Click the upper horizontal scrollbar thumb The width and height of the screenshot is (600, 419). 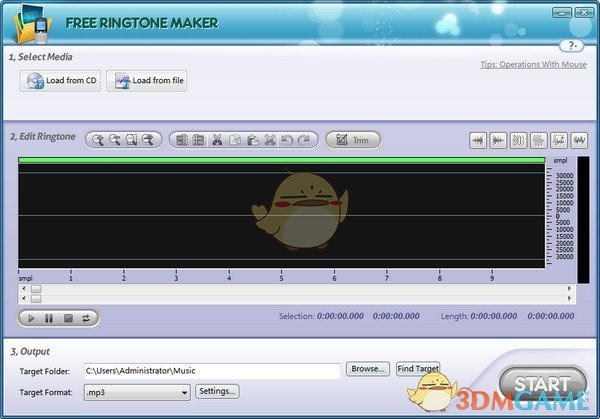pos(36,289)
